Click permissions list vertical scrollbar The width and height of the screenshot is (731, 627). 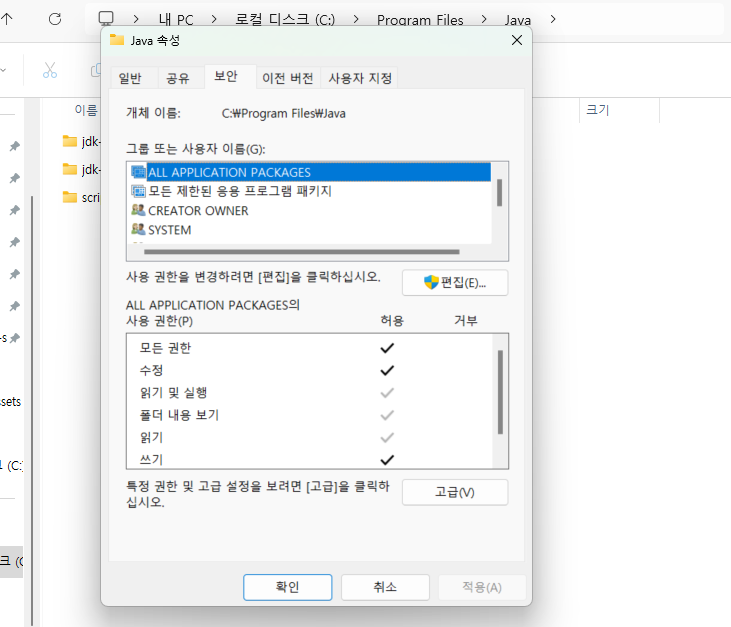(x=500, y=392)
